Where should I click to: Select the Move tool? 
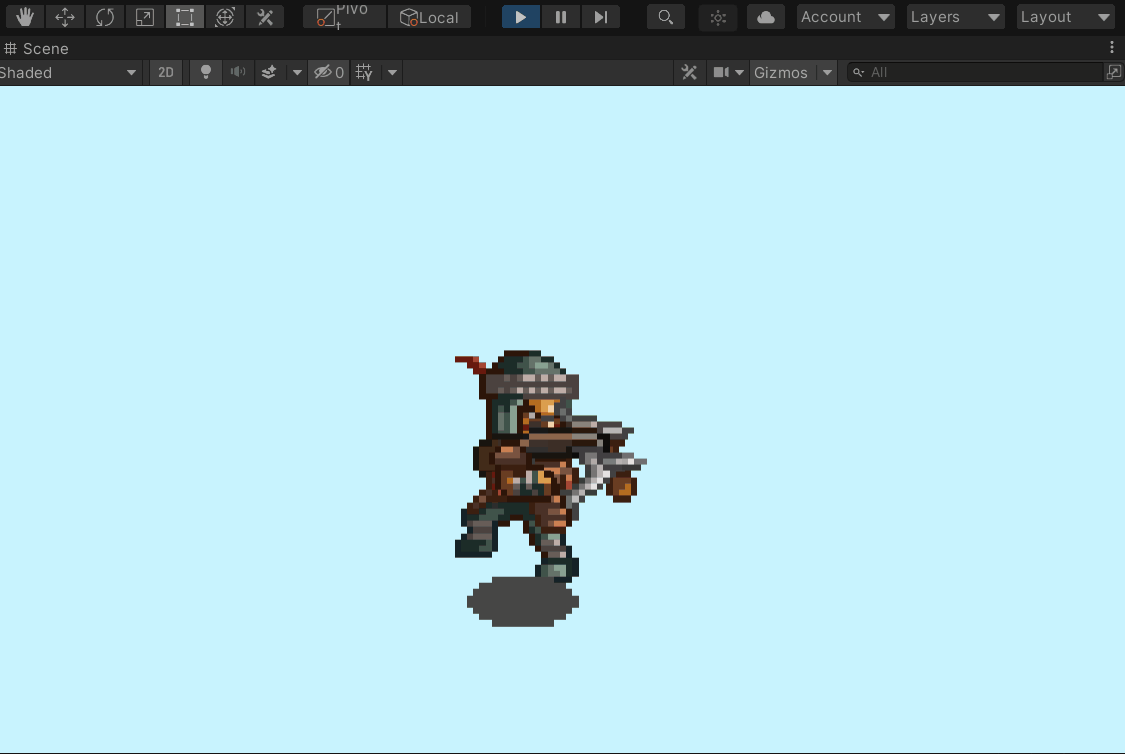(x=65, y=17)
